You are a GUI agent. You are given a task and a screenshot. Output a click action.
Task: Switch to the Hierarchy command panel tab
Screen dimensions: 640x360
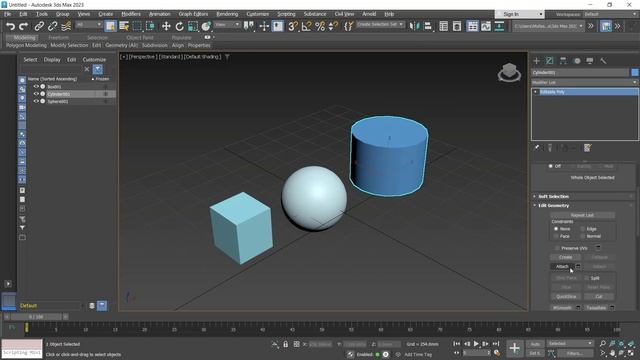point(563,61)
